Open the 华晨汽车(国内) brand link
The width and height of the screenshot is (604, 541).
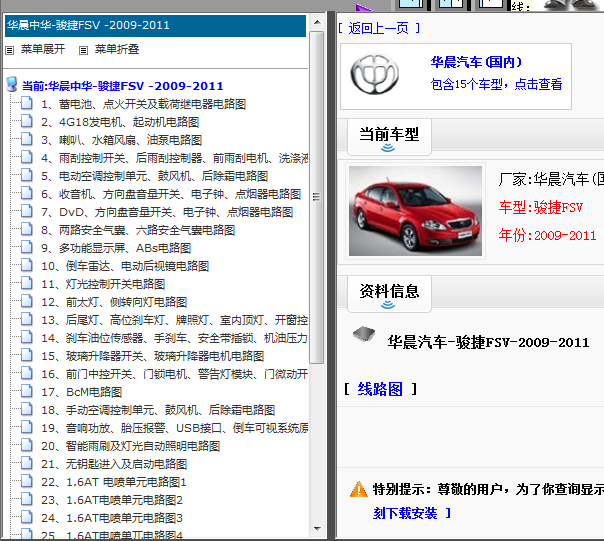point(476,62)
